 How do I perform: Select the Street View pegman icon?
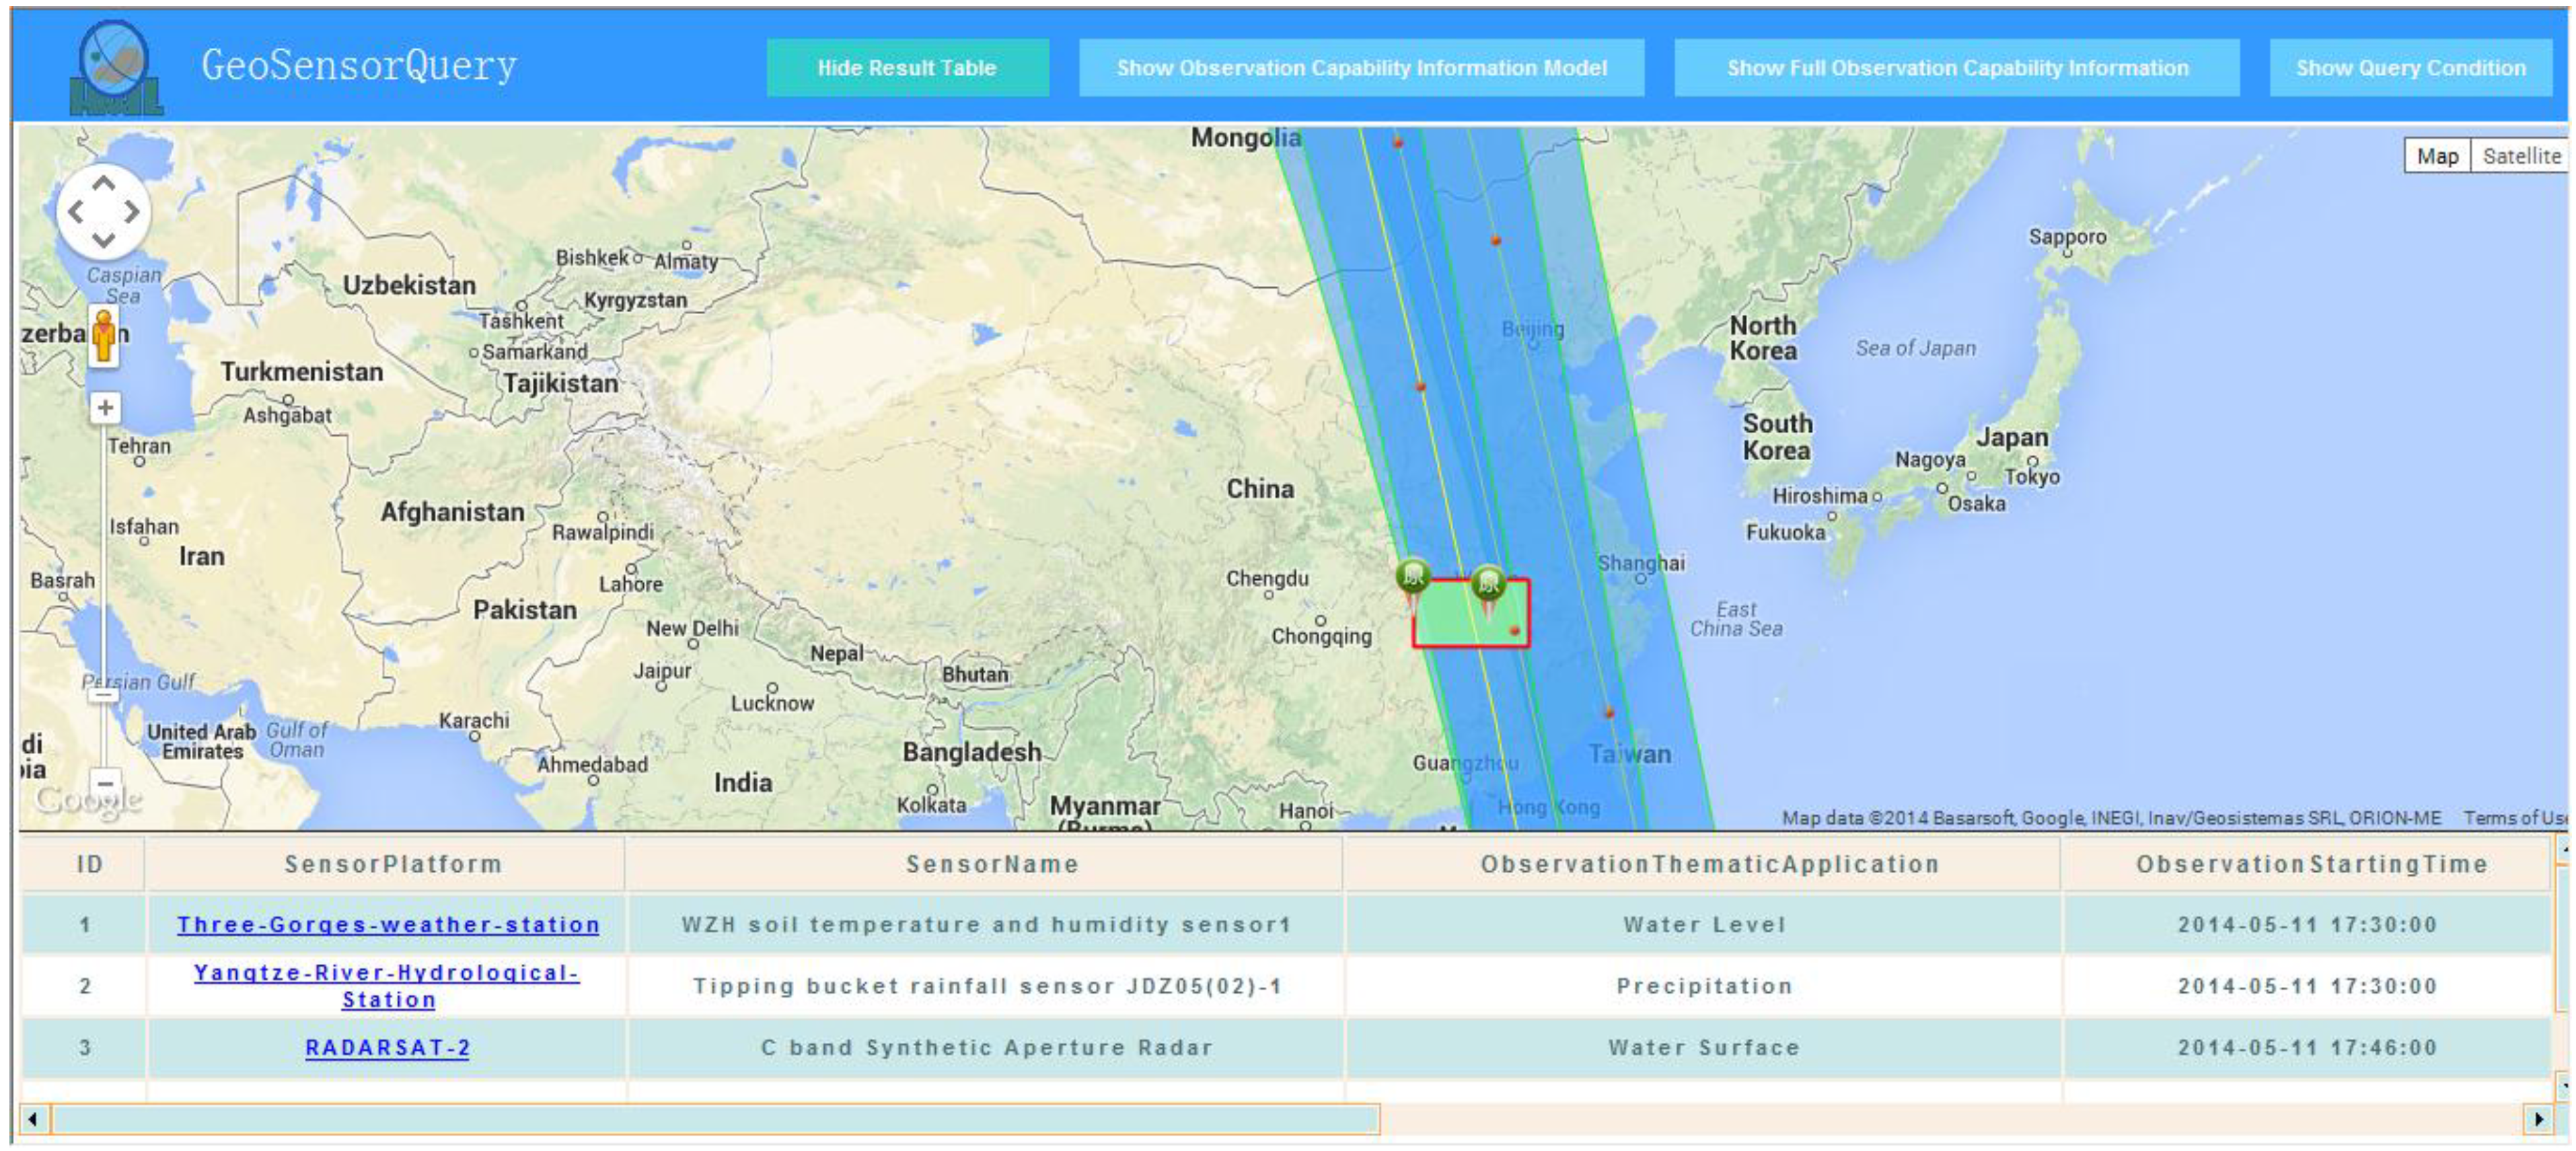point(104,336)
